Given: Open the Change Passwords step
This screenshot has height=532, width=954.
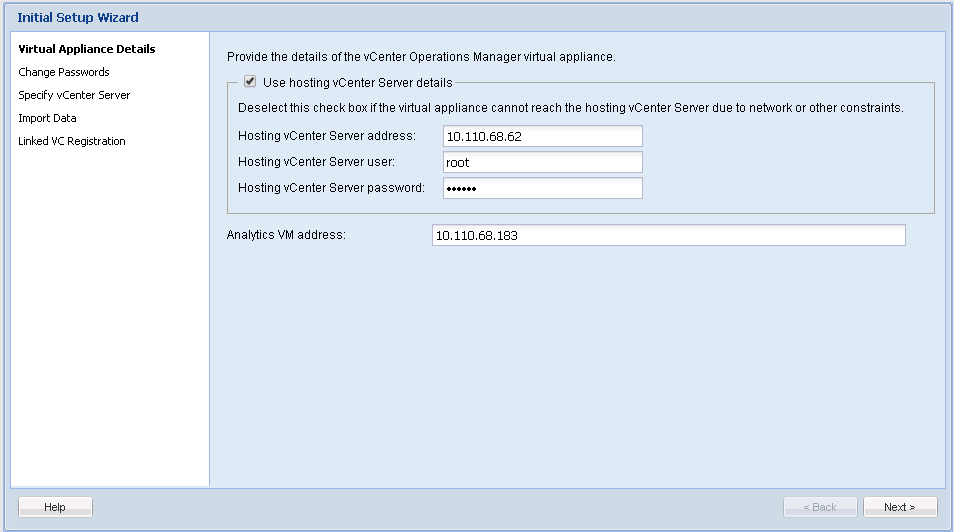Looking at the screenshot, I should pos(64,72).
